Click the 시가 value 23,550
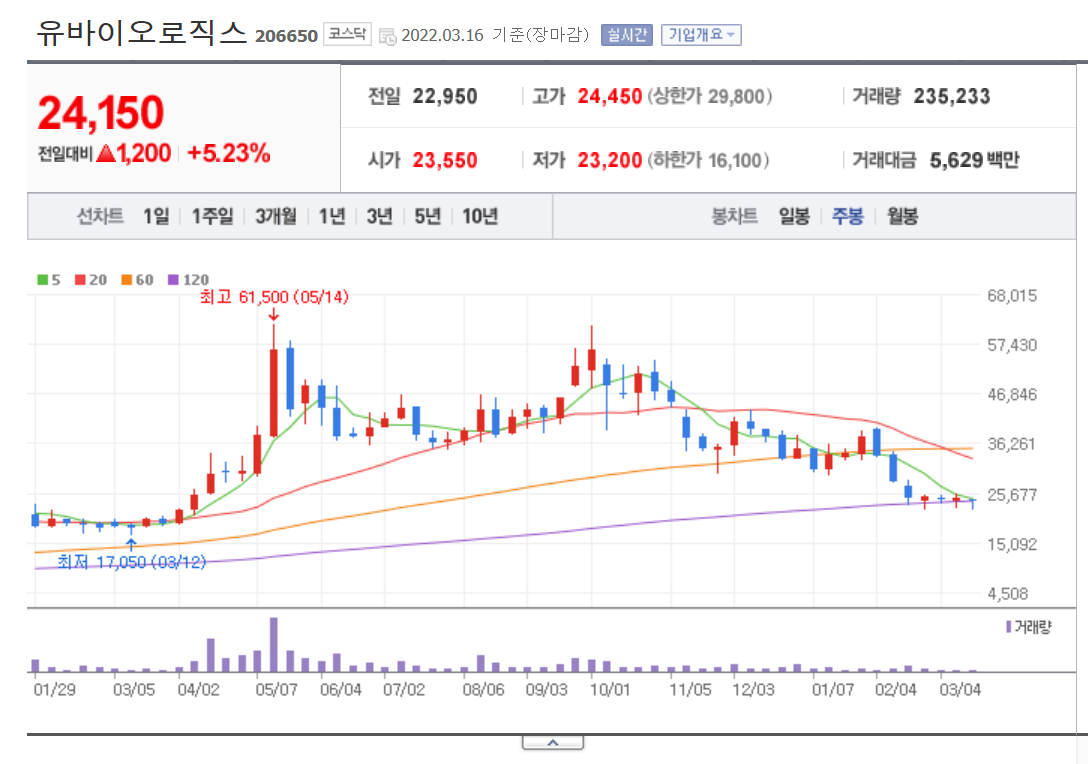The image size is (1088, 764). [445, 161]
